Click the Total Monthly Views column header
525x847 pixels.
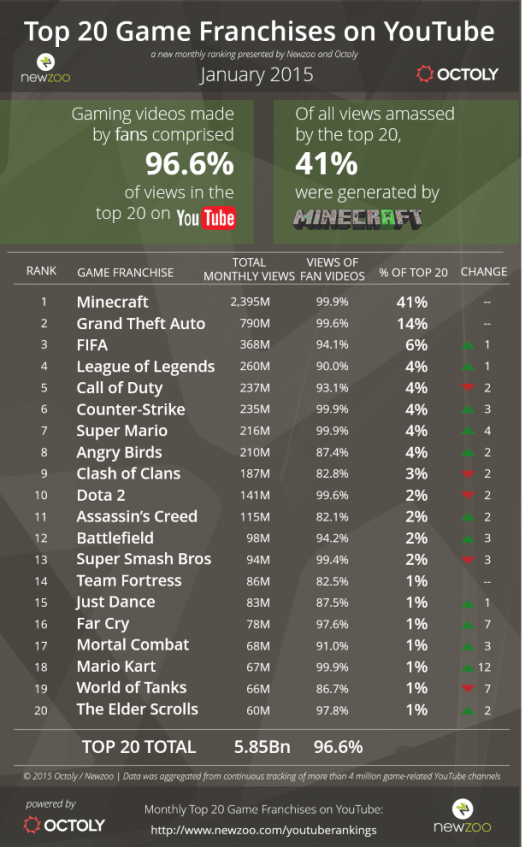click(x=249, y=269)
